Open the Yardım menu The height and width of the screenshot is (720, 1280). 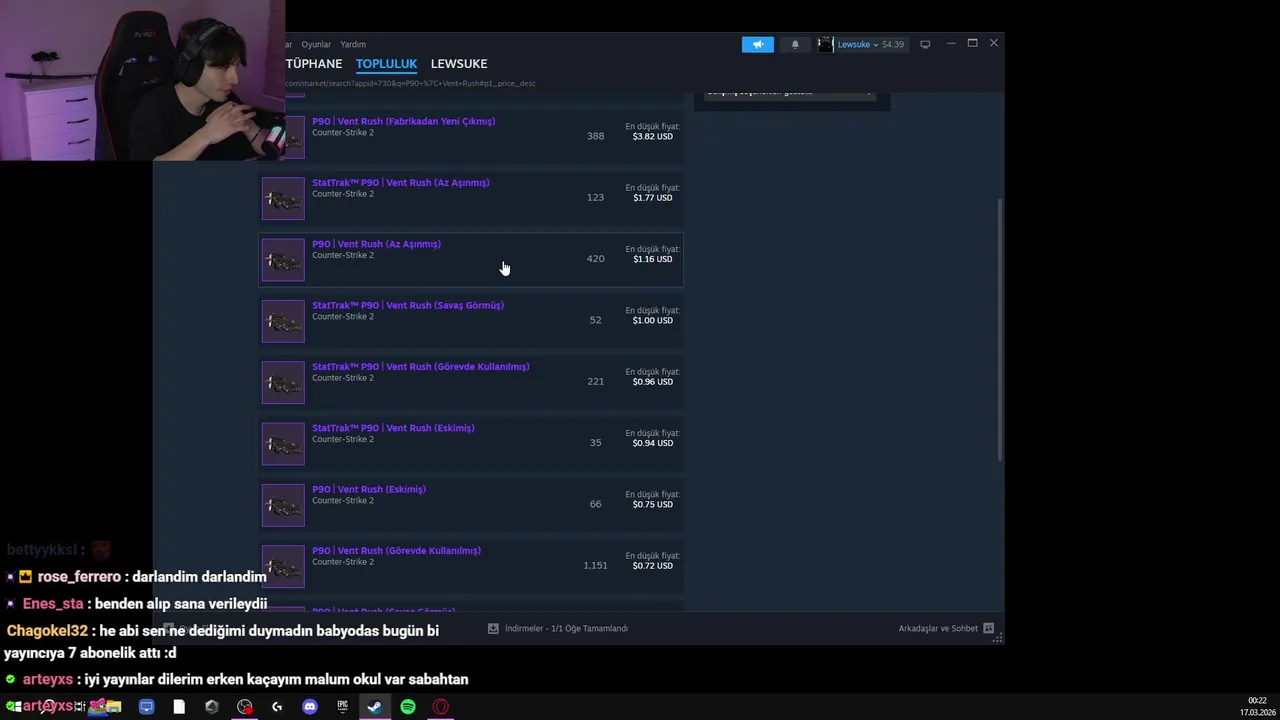(x=353, y=44)
